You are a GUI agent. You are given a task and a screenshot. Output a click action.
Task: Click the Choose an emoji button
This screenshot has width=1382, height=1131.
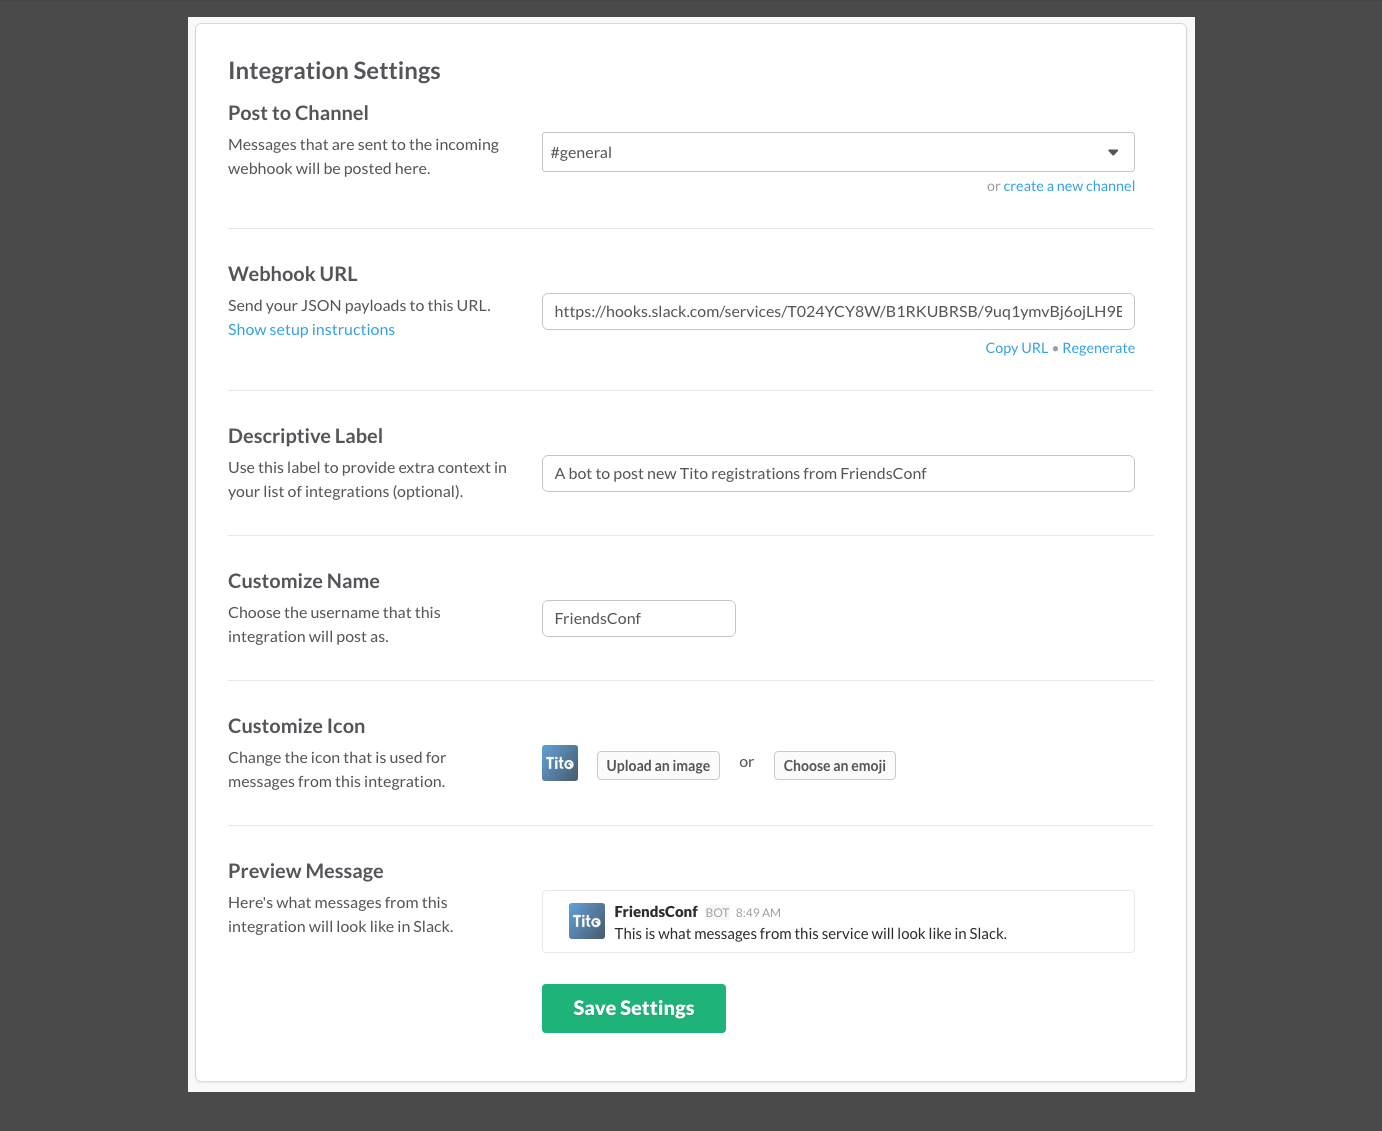click(x=835, y=766)
